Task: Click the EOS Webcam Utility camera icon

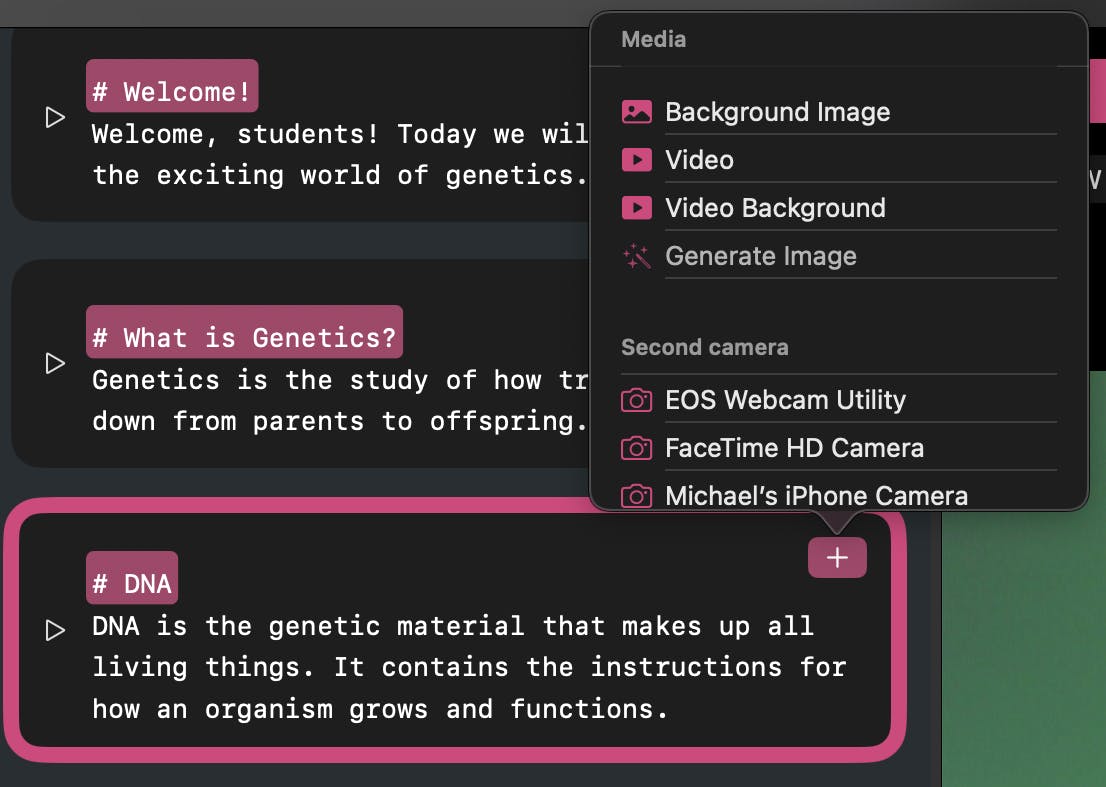Action: pyautogui.click(x=636, y=400)
